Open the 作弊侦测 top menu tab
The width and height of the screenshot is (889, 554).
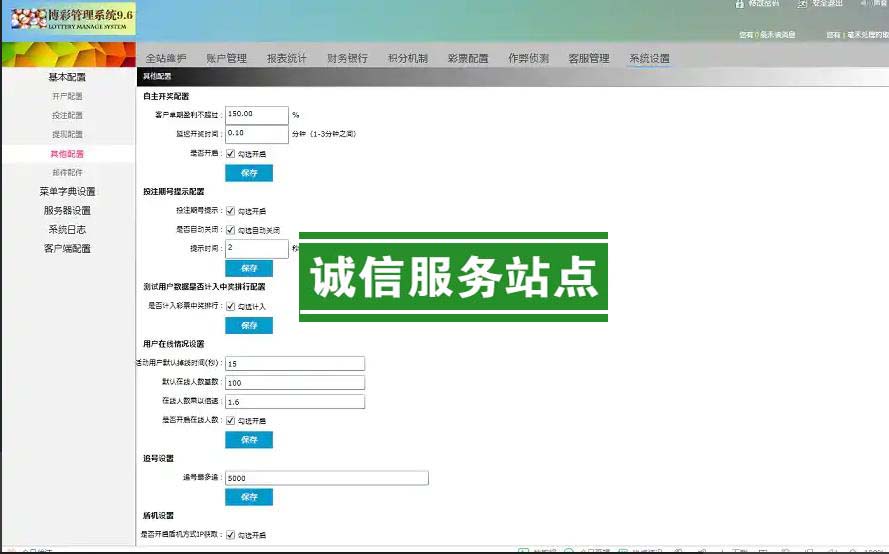tap(528, 59)
